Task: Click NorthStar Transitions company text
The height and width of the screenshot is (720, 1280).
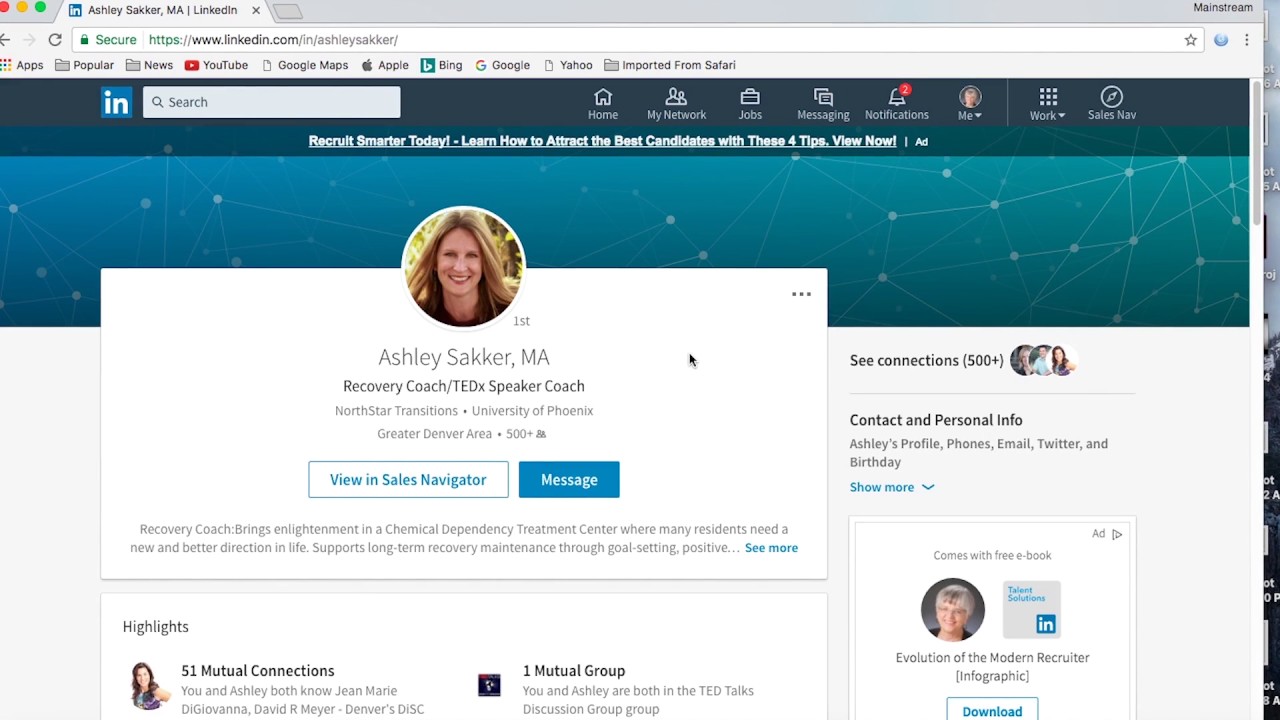Action: [x=396, y=411]
